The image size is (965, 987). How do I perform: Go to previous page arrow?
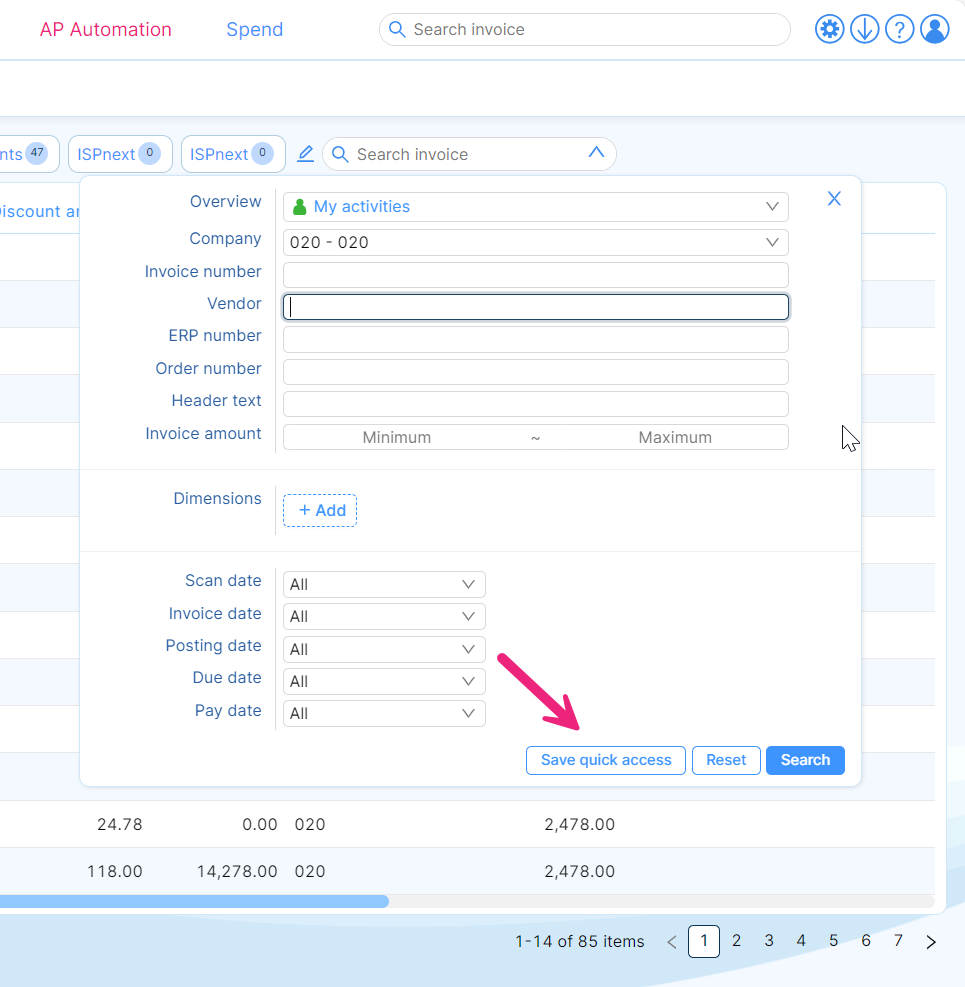(x=672, y=942)
